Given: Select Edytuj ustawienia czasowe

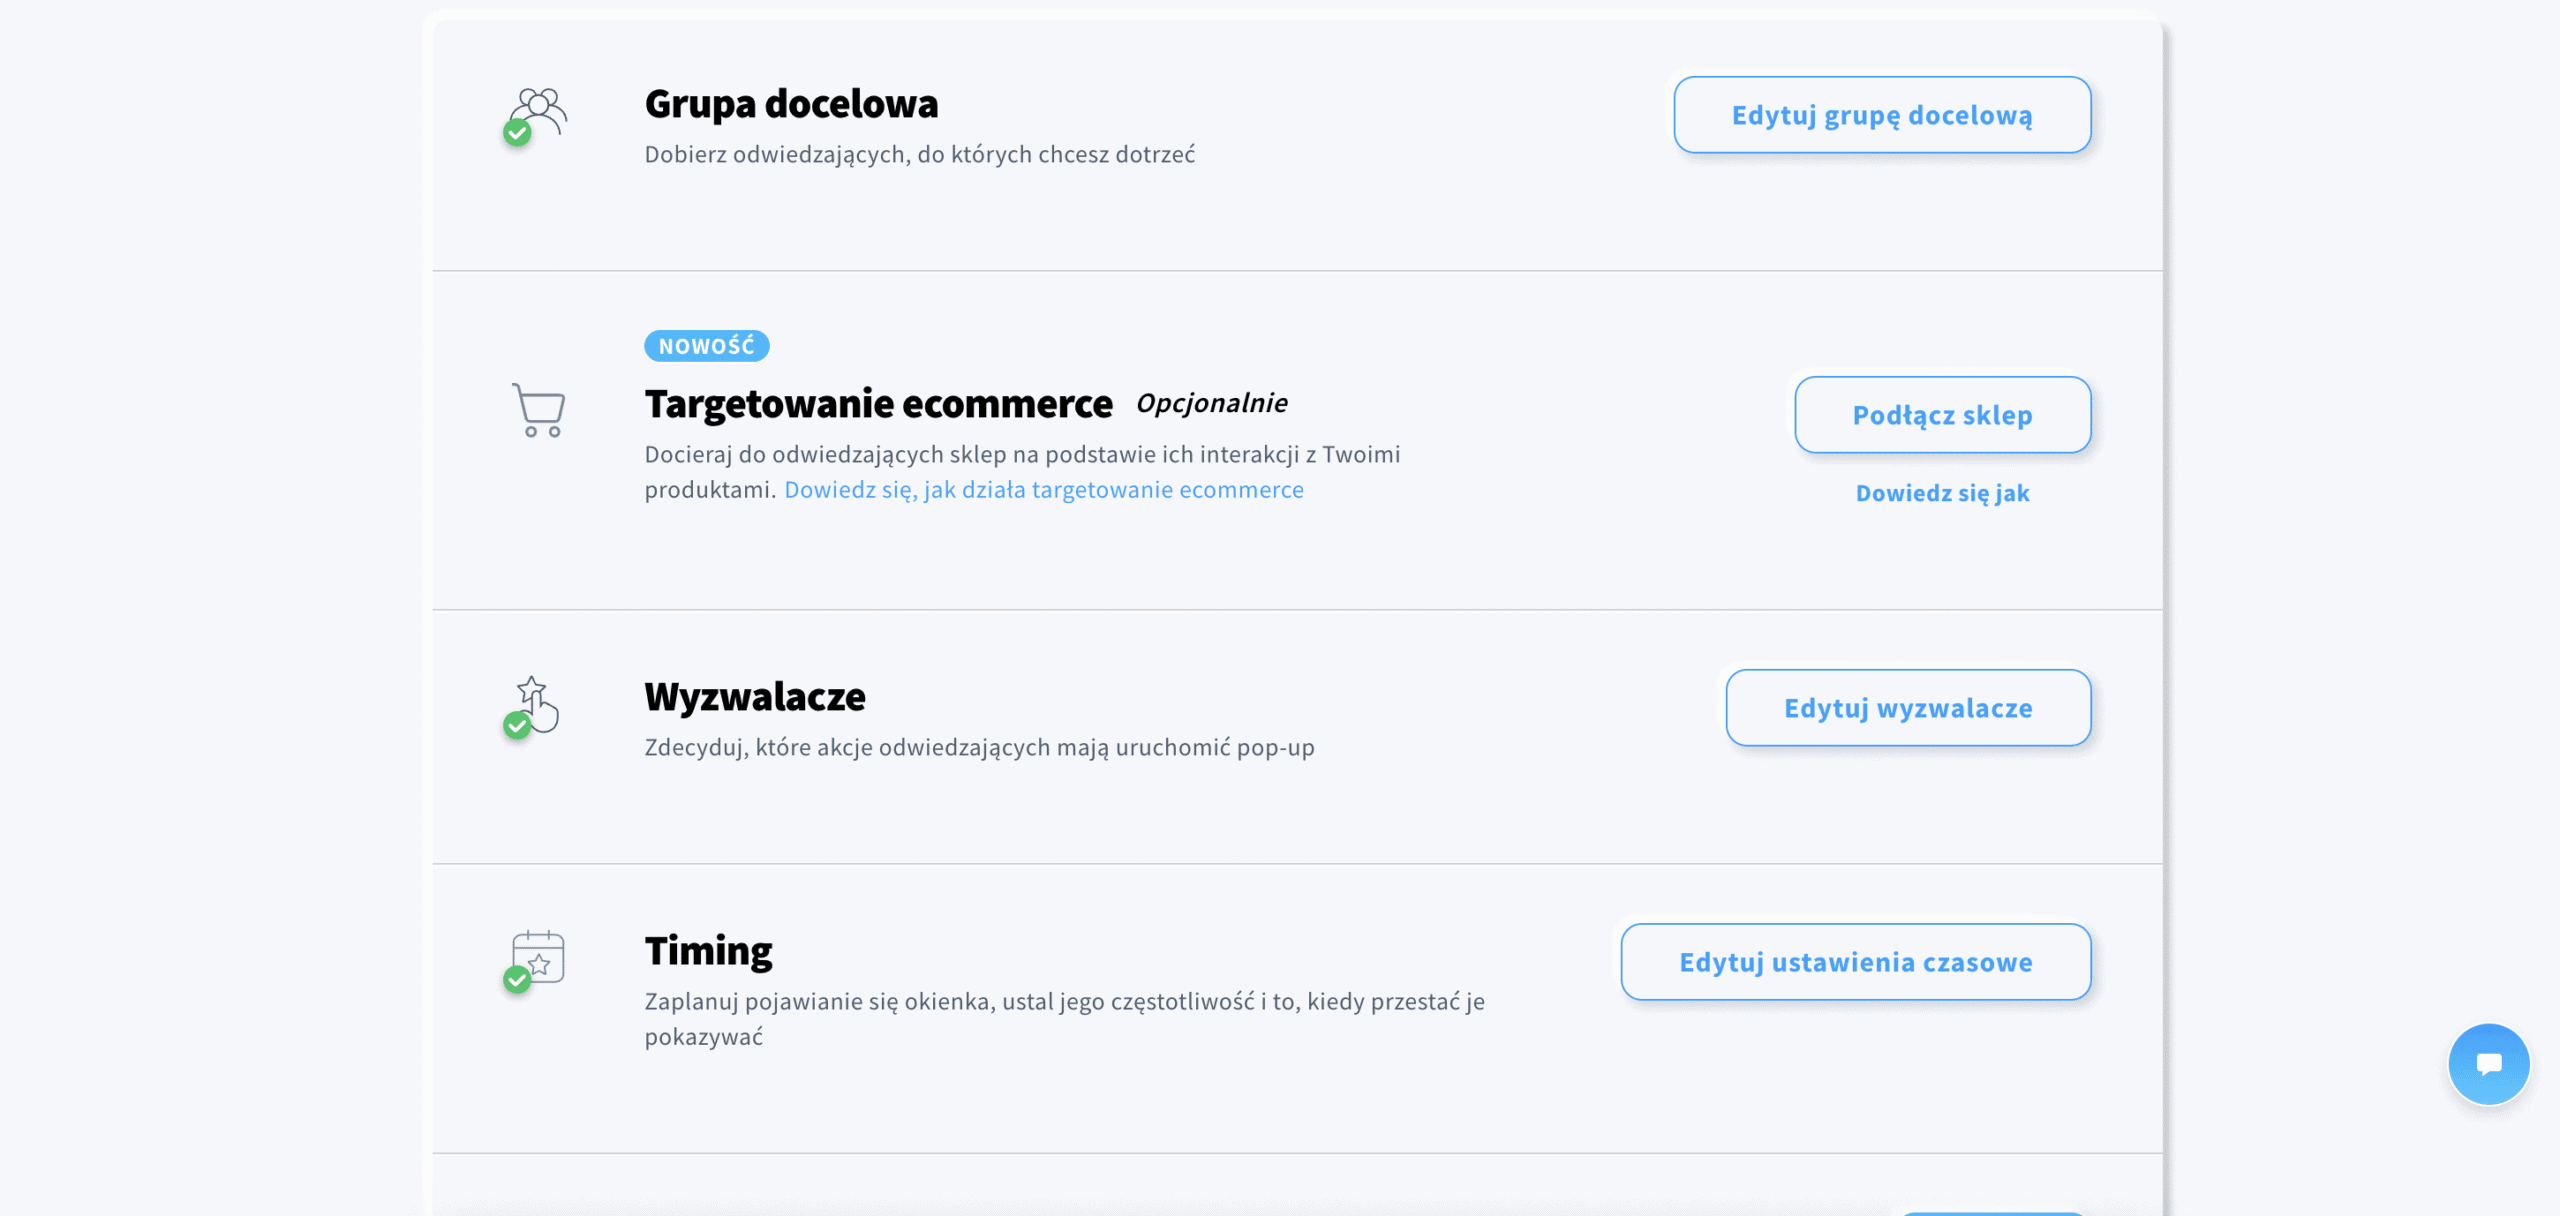Looking at the screenshot, I should coord(1854,962).
